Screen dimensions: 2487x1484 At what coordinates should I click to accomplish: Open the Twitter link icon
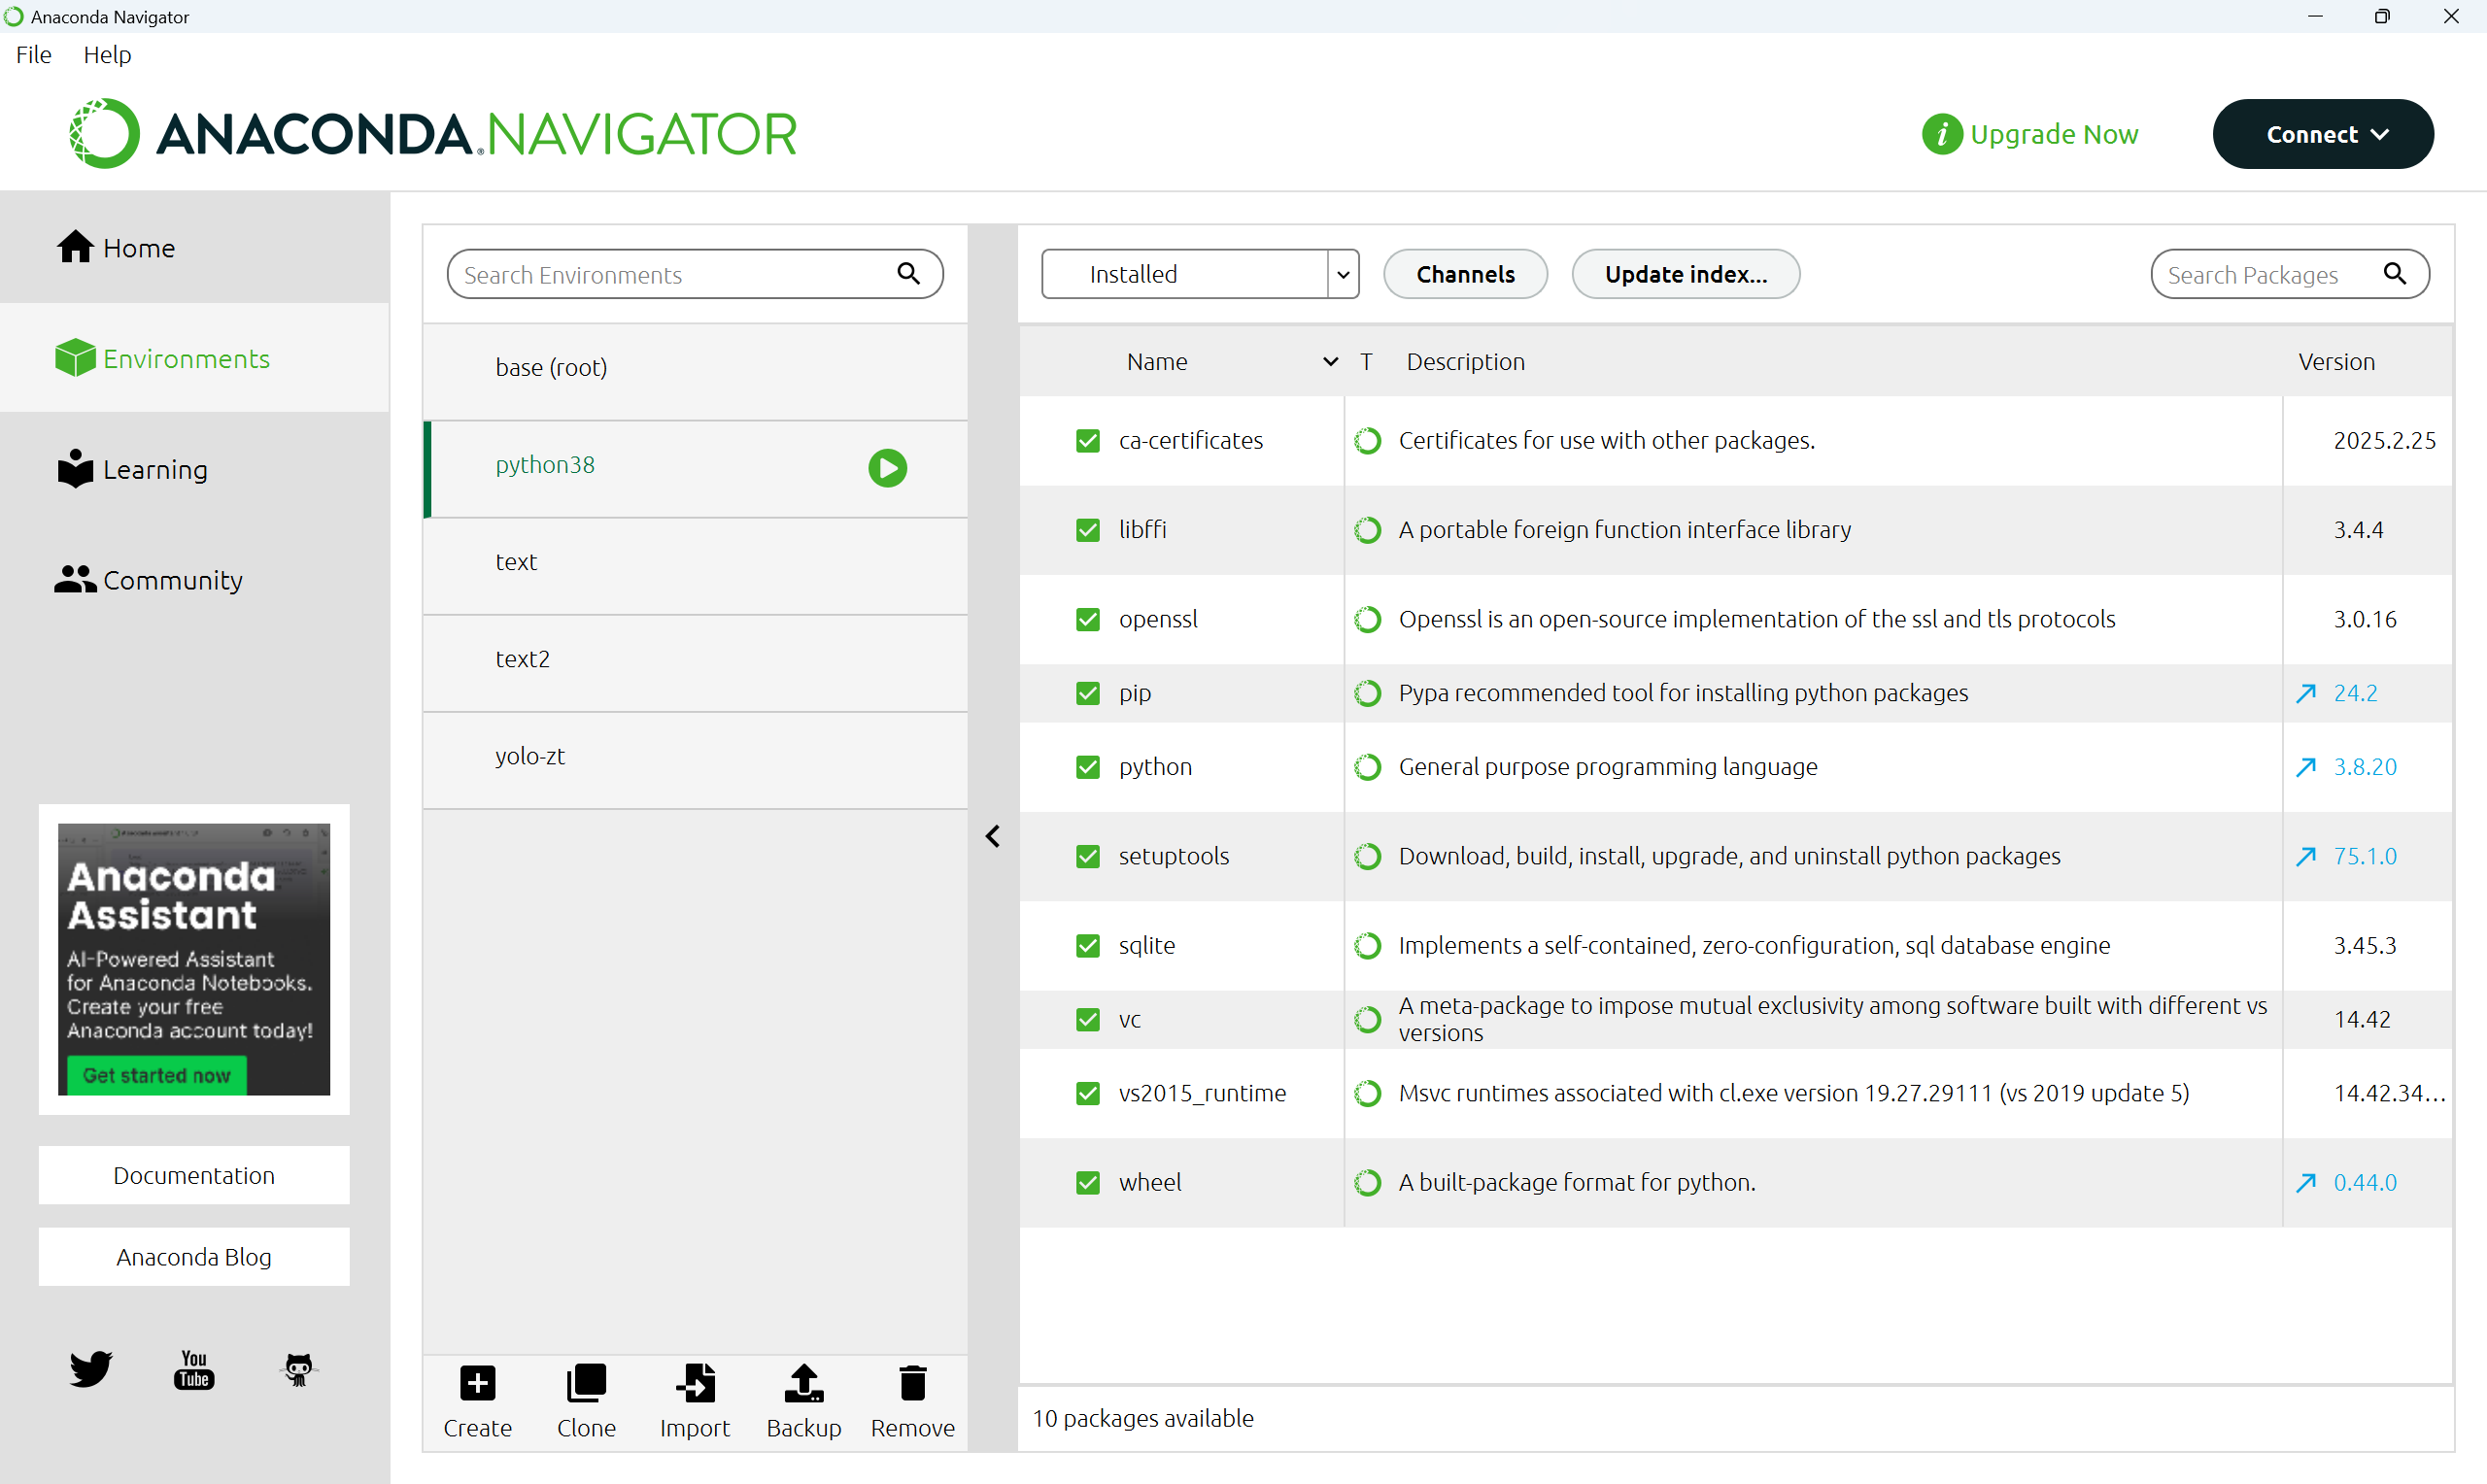(x=91, y=1369)
